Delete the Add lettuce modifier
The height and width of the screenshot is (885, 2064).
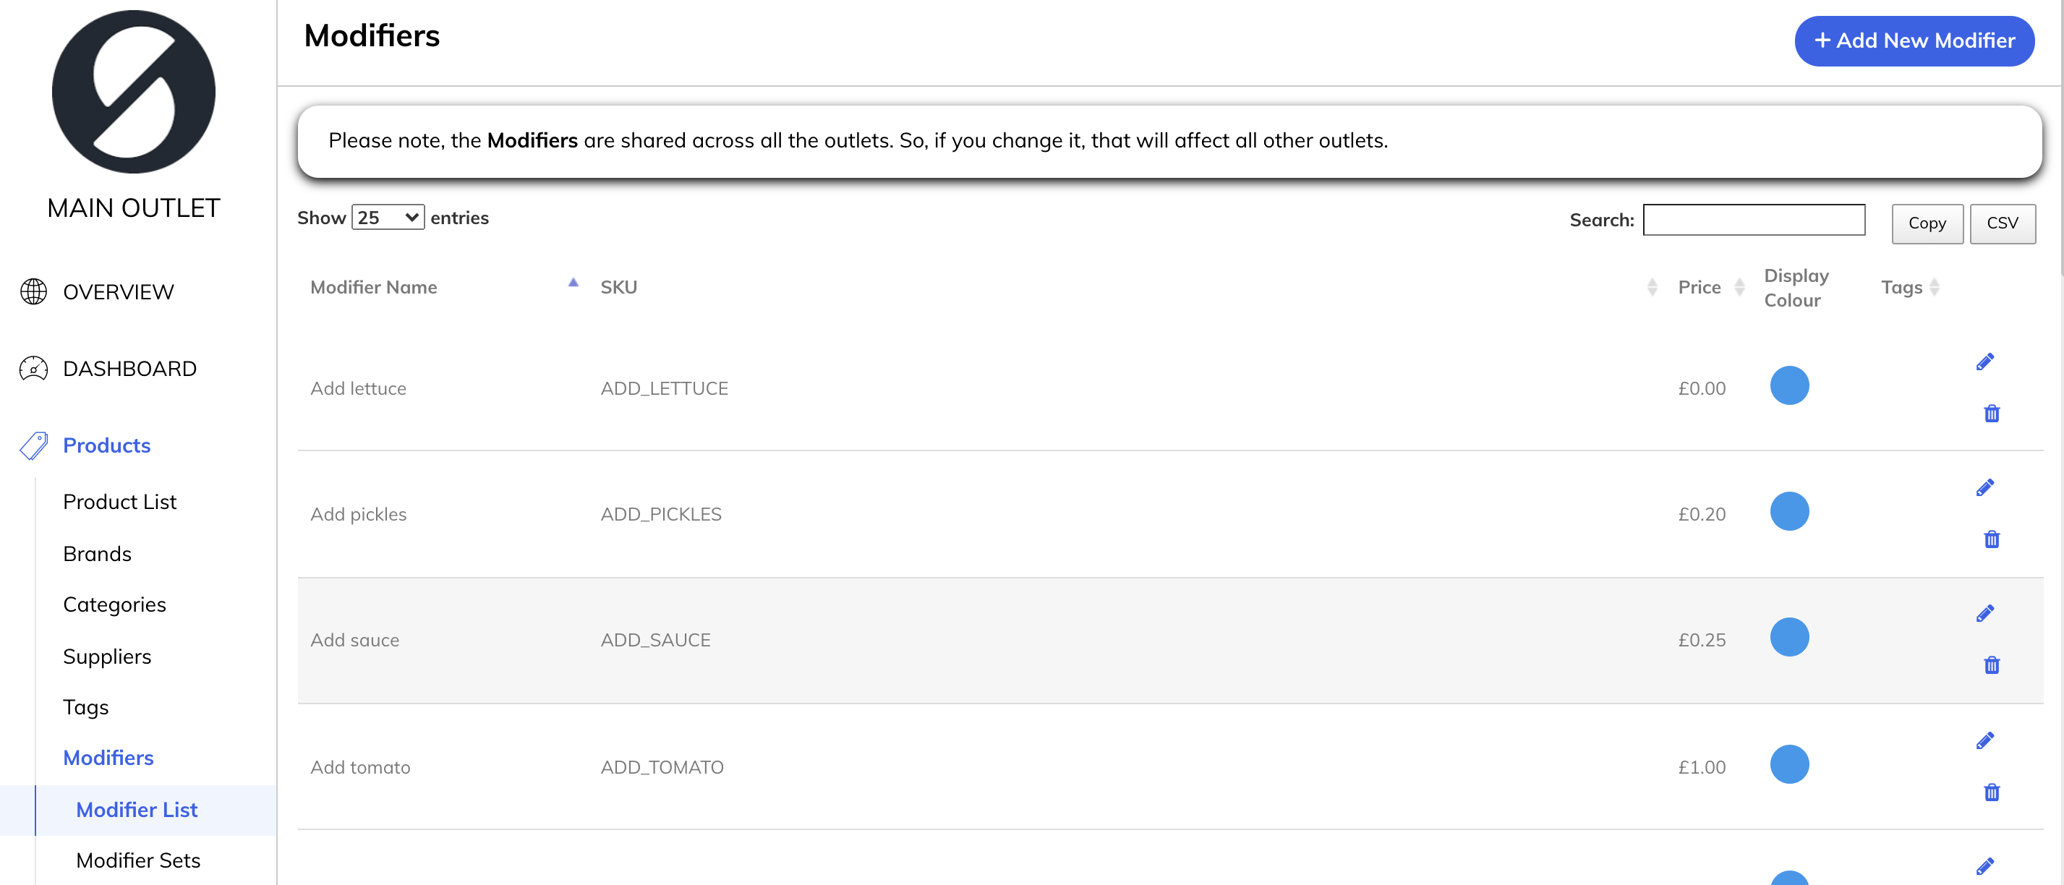tap(1991, 414)
